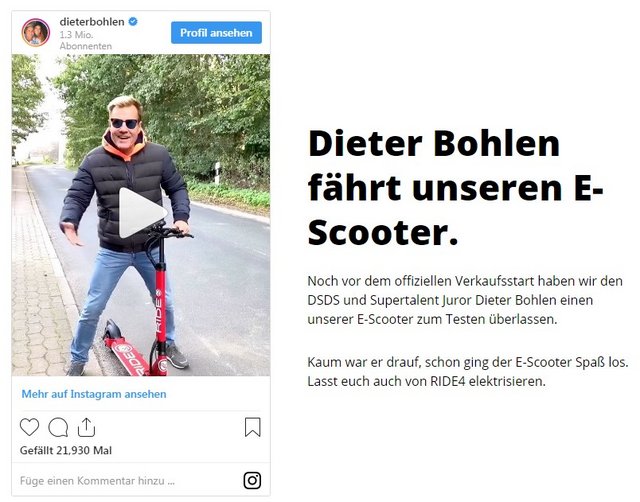This screenshot has width=640, height=502.
Task: Click the paragraph starting Noch vor dem offiziellen
Action: point(465,300)
